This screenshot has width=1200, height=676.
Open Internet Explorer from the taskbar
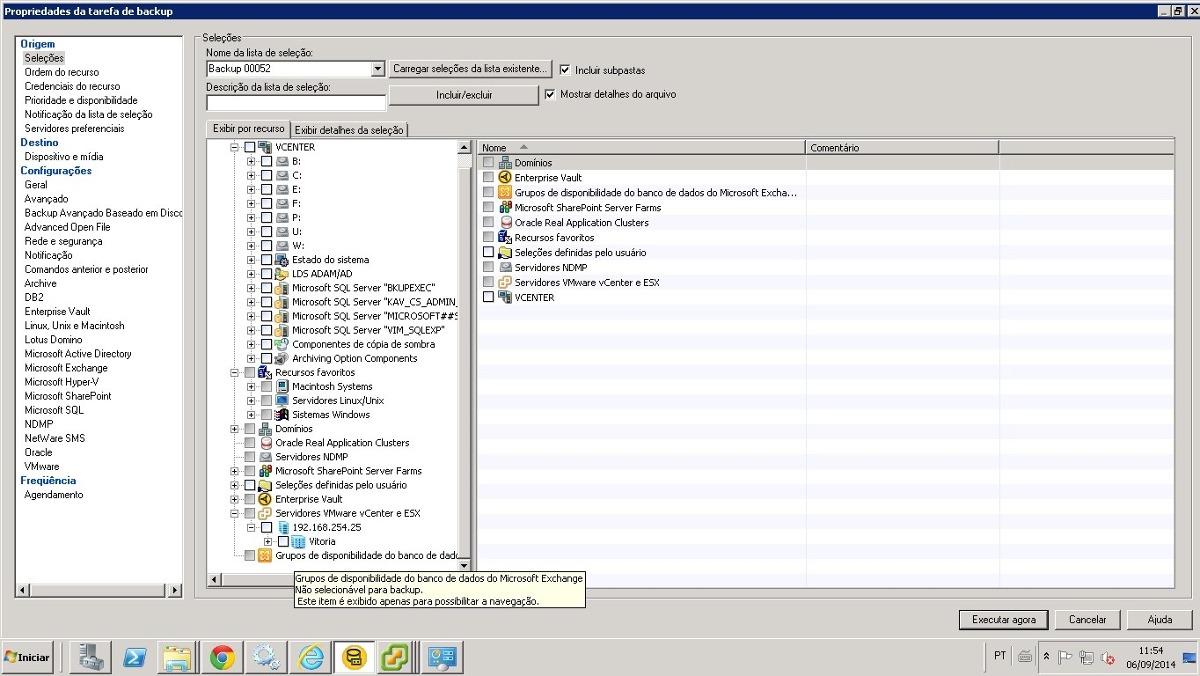[310, 657]
